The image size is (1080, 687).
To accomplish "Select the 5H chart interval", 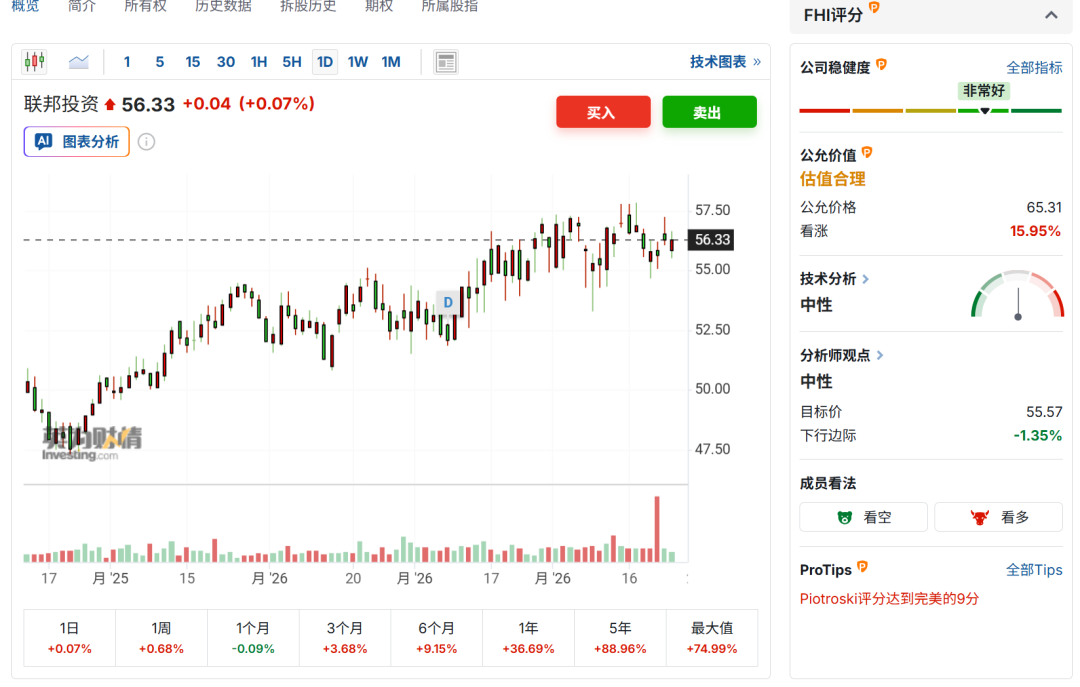I will coord(291,62).
